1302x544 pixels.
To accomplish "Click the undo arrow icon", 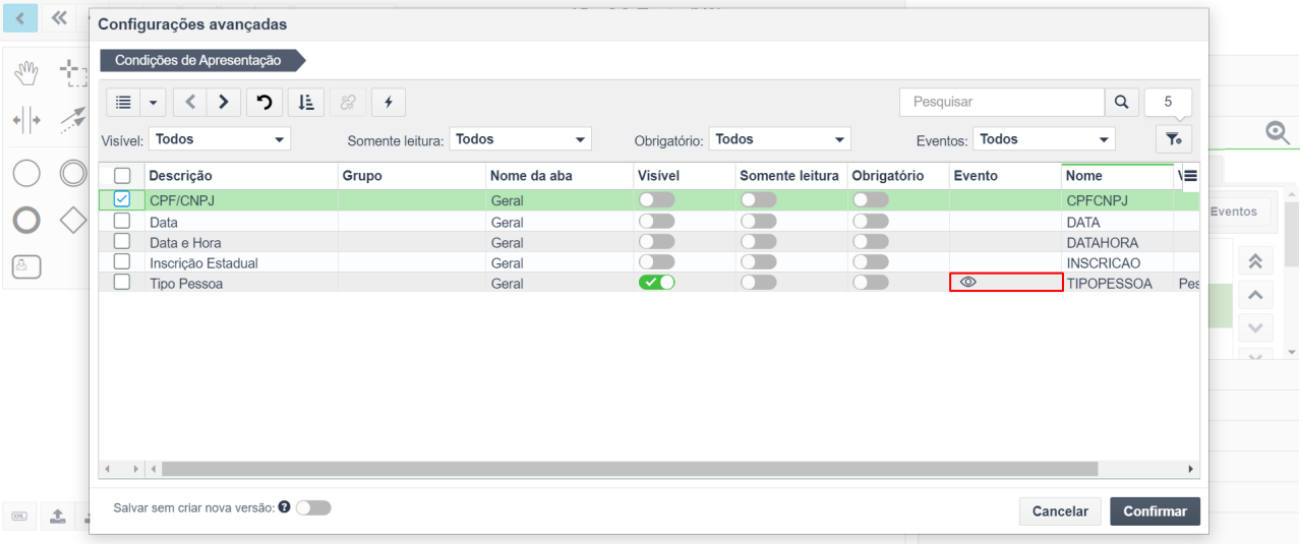I will [x=264, y=102].
